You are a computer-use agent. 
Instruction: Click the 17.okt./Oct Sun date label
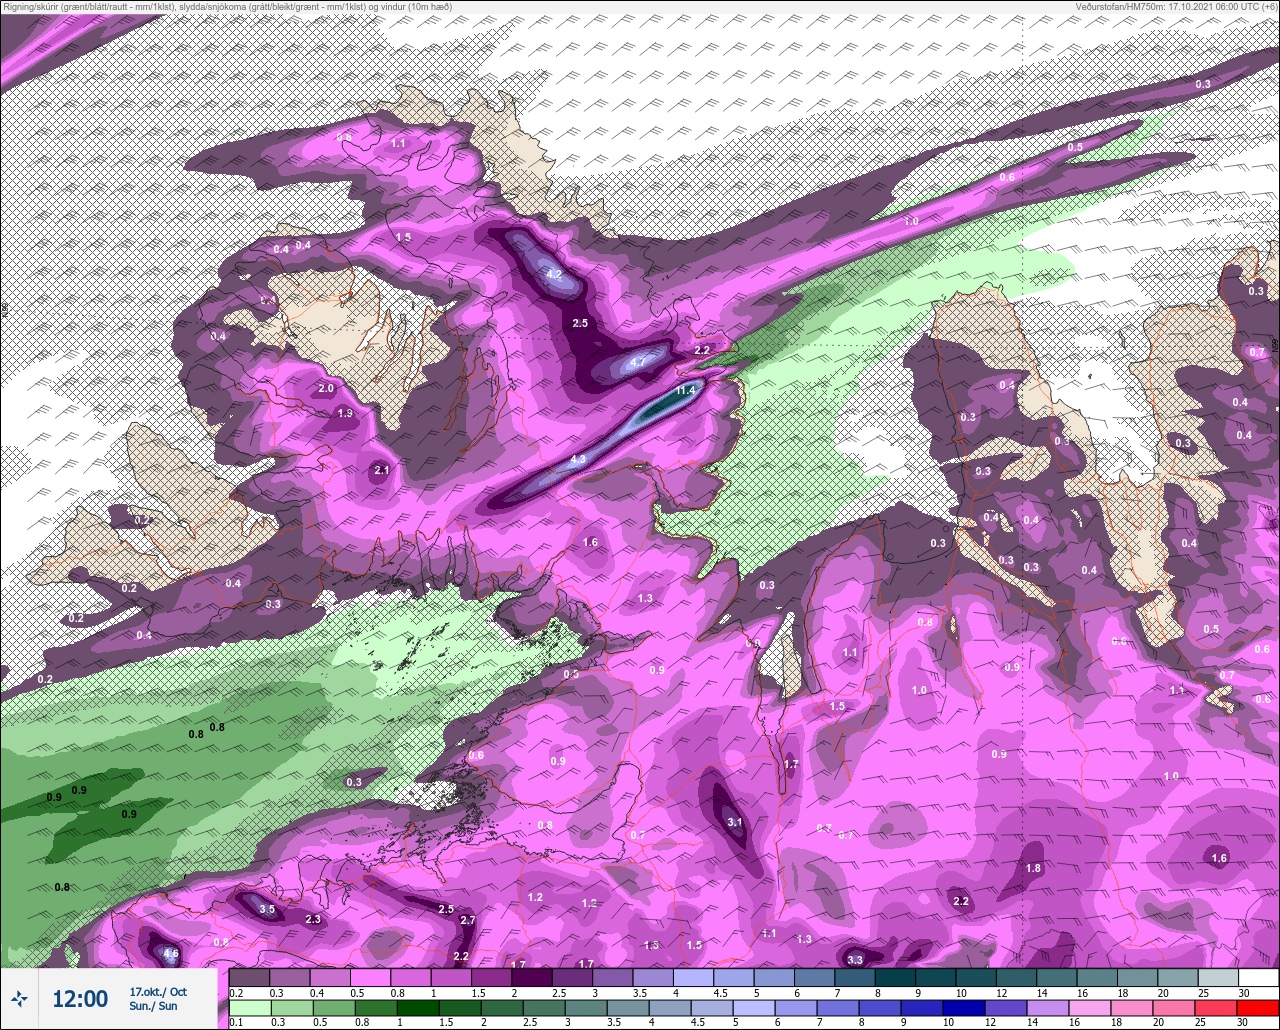tap(158, 999)
